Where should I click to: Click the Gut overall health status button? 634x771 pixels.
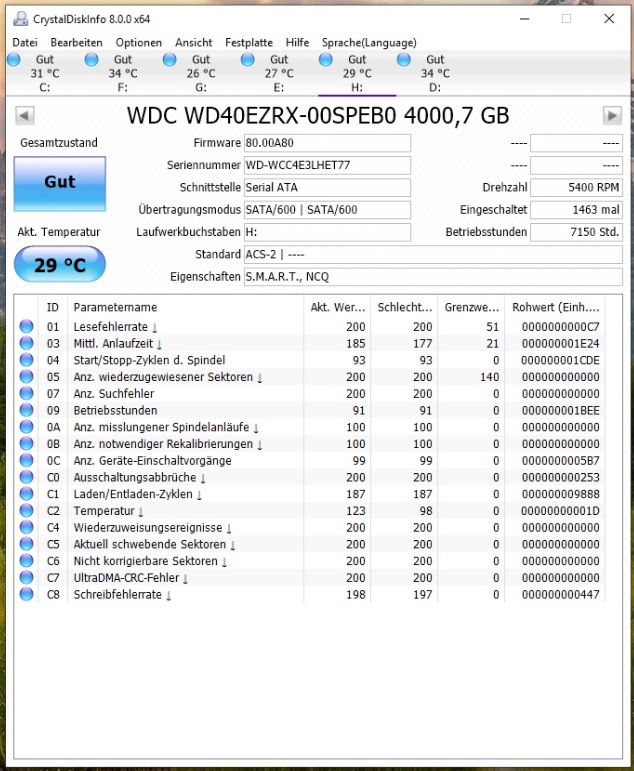(x=60, y=184)
